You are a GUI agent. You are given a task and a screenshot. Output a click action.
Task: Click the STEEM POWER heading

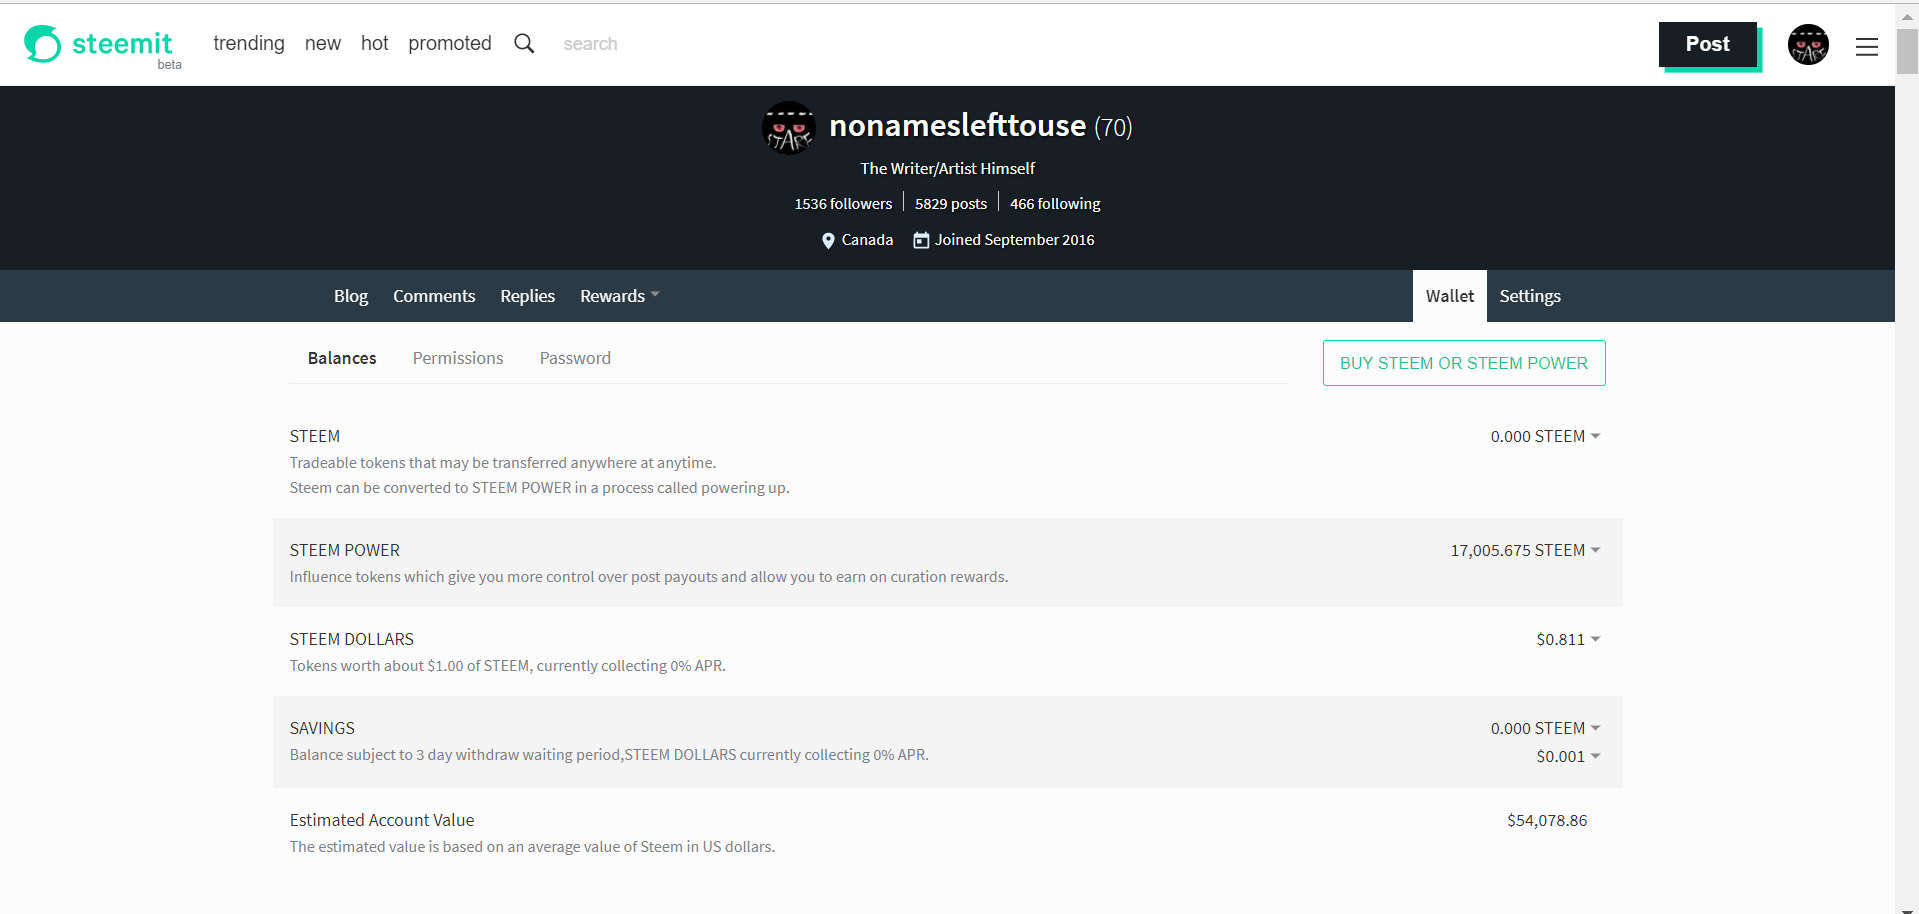345,550
